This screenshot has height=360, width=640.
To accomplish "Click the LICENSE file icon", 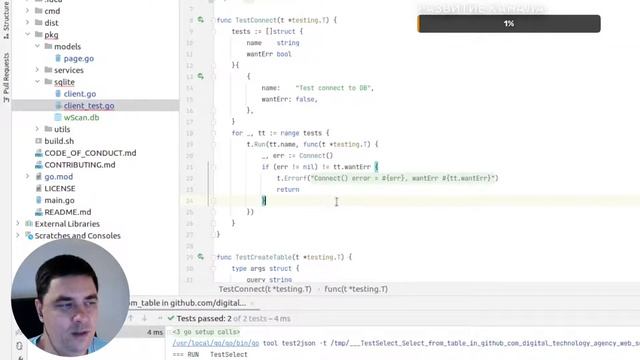I will pos(39,189).
